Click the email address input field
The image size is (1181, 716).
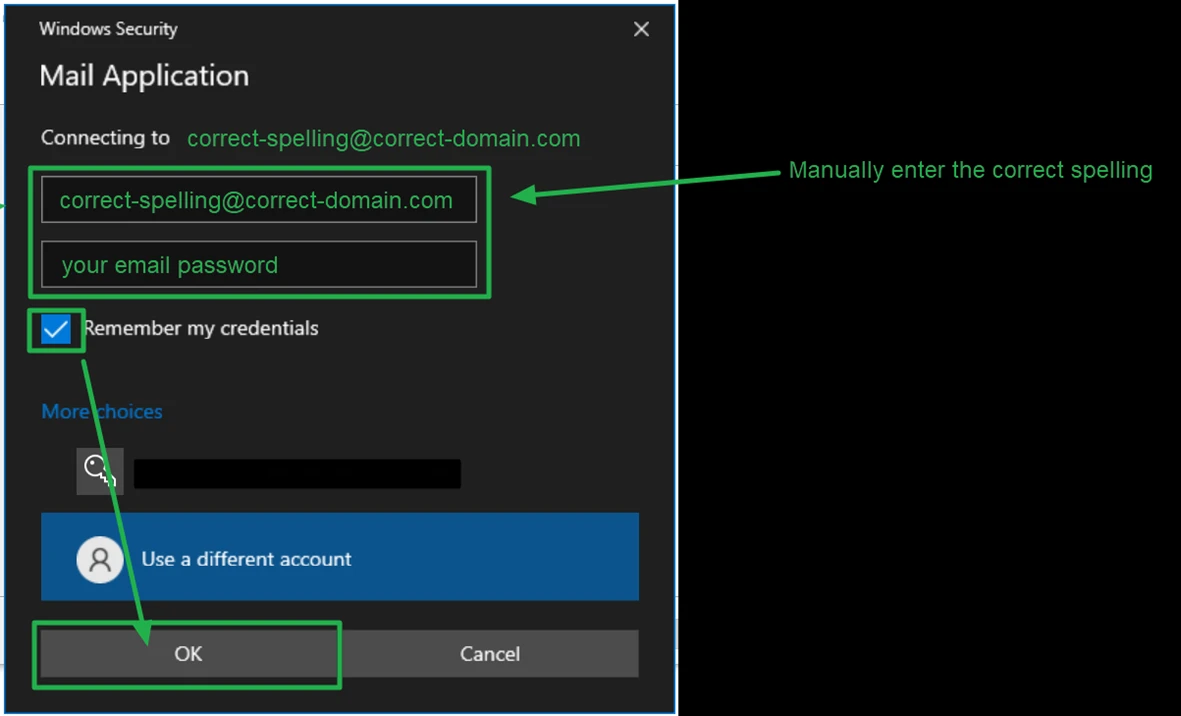(x=259, y=200)
